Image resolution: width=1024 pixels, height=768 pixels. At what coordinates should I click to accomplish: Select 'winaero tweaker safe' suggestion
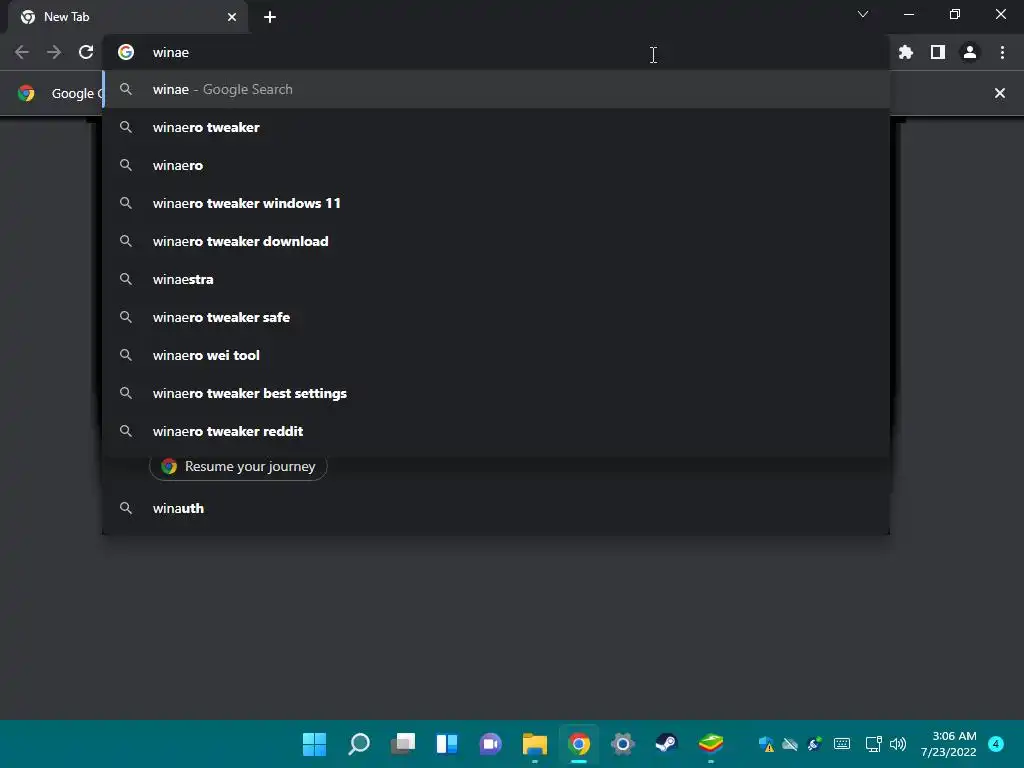tap(496, 317)
